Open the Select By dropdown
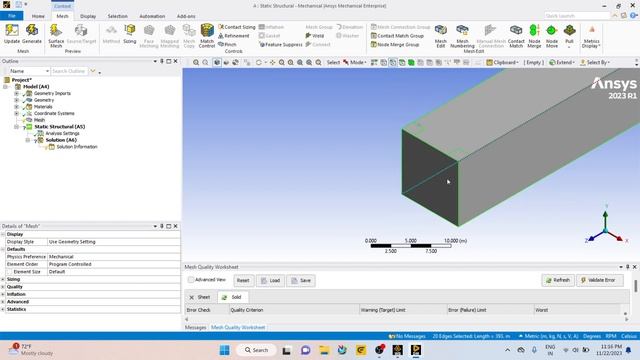 (595, 62)
